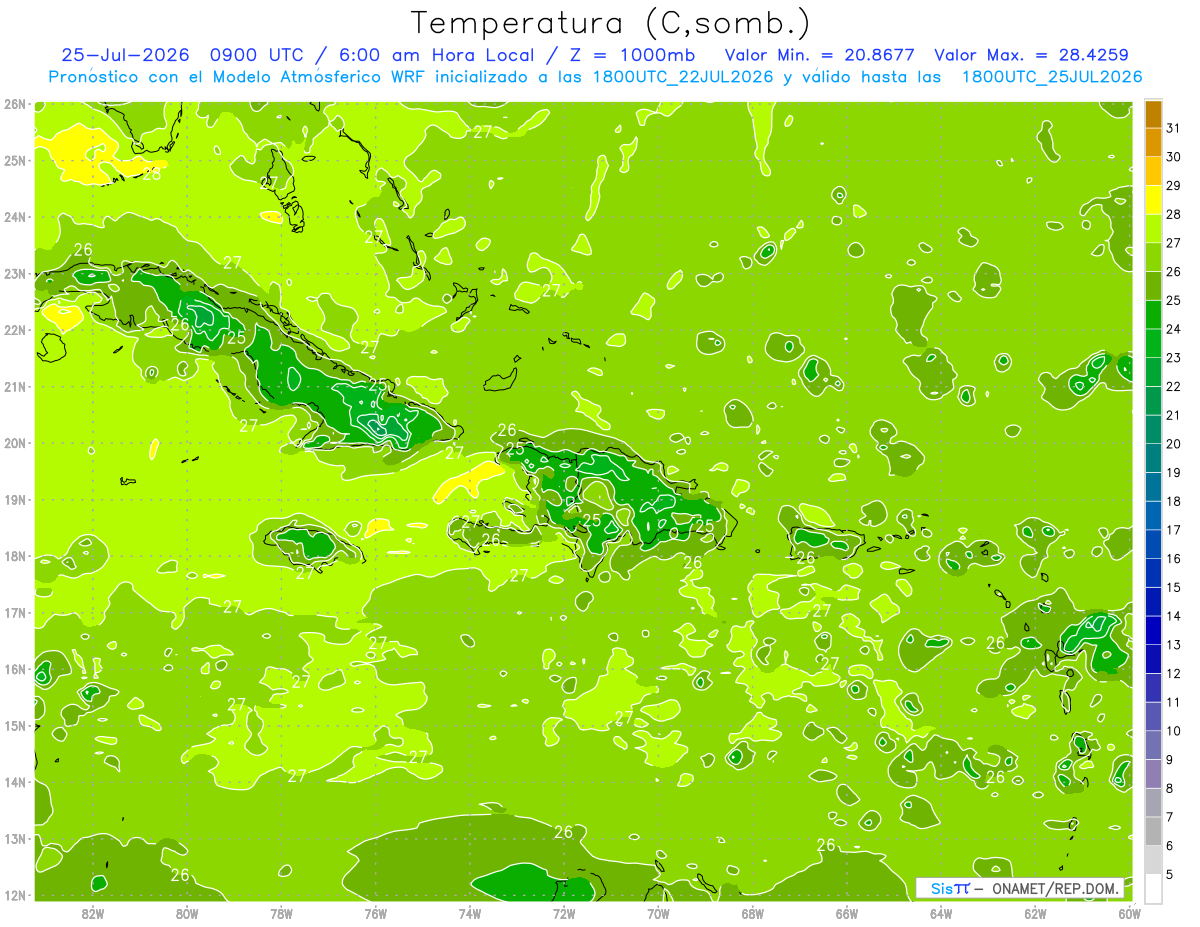Click longitude label "60W"

tap(1129, 913)
